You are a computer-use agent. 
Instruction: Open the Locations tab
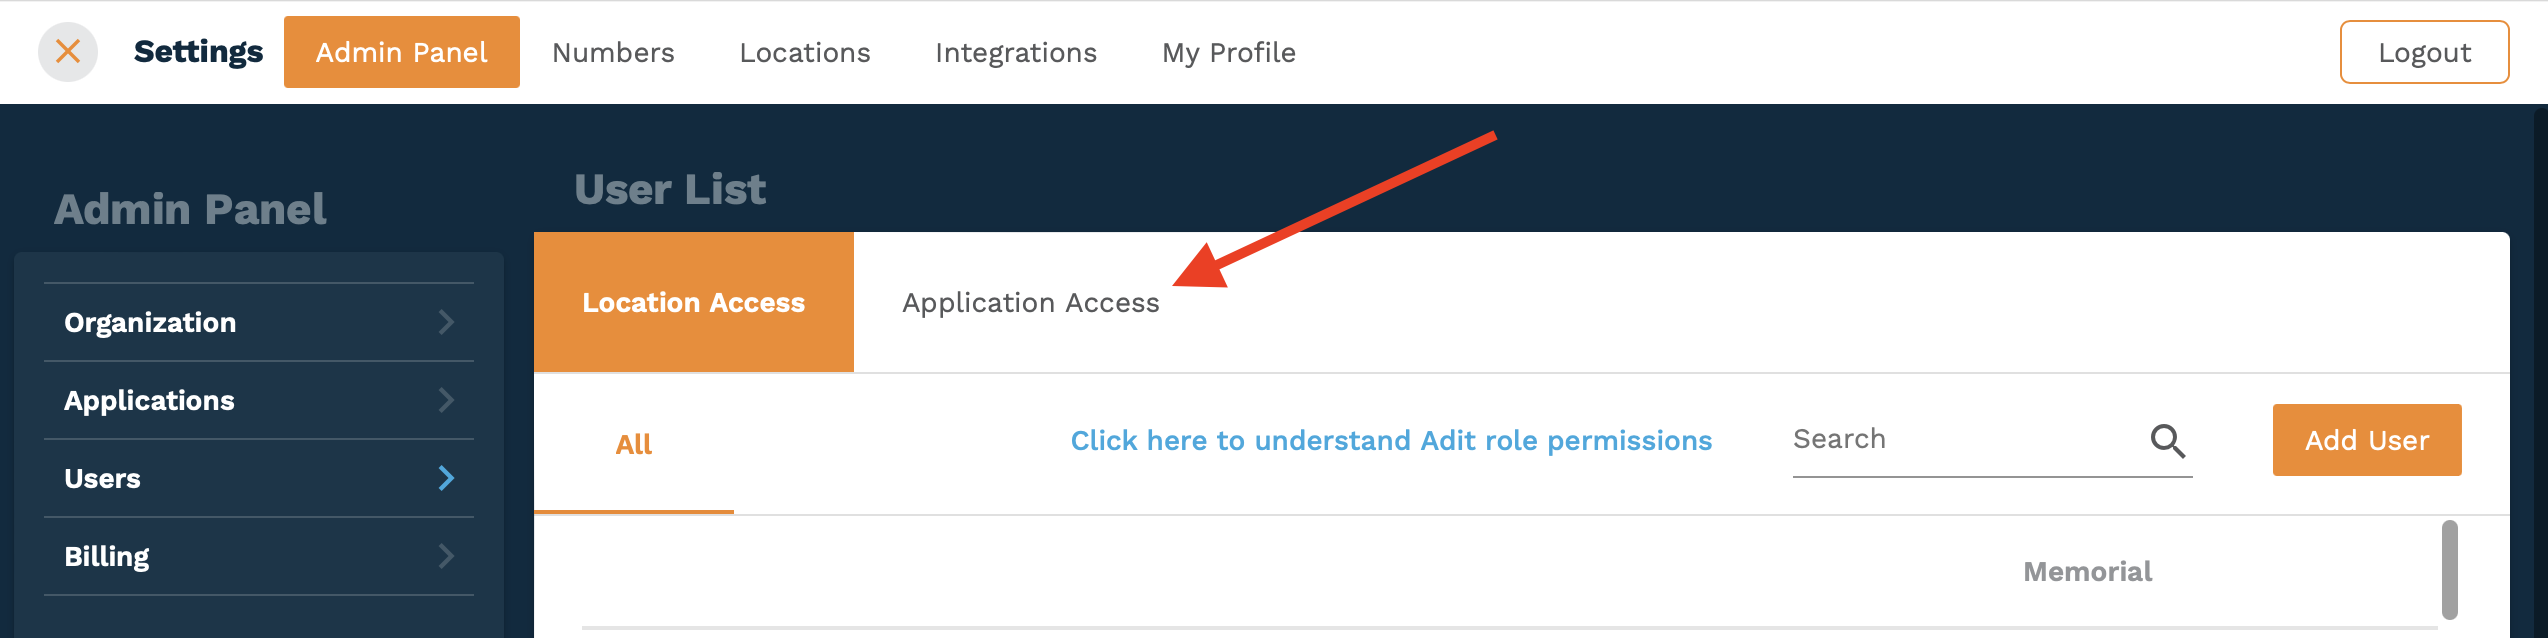coord(805,52)
